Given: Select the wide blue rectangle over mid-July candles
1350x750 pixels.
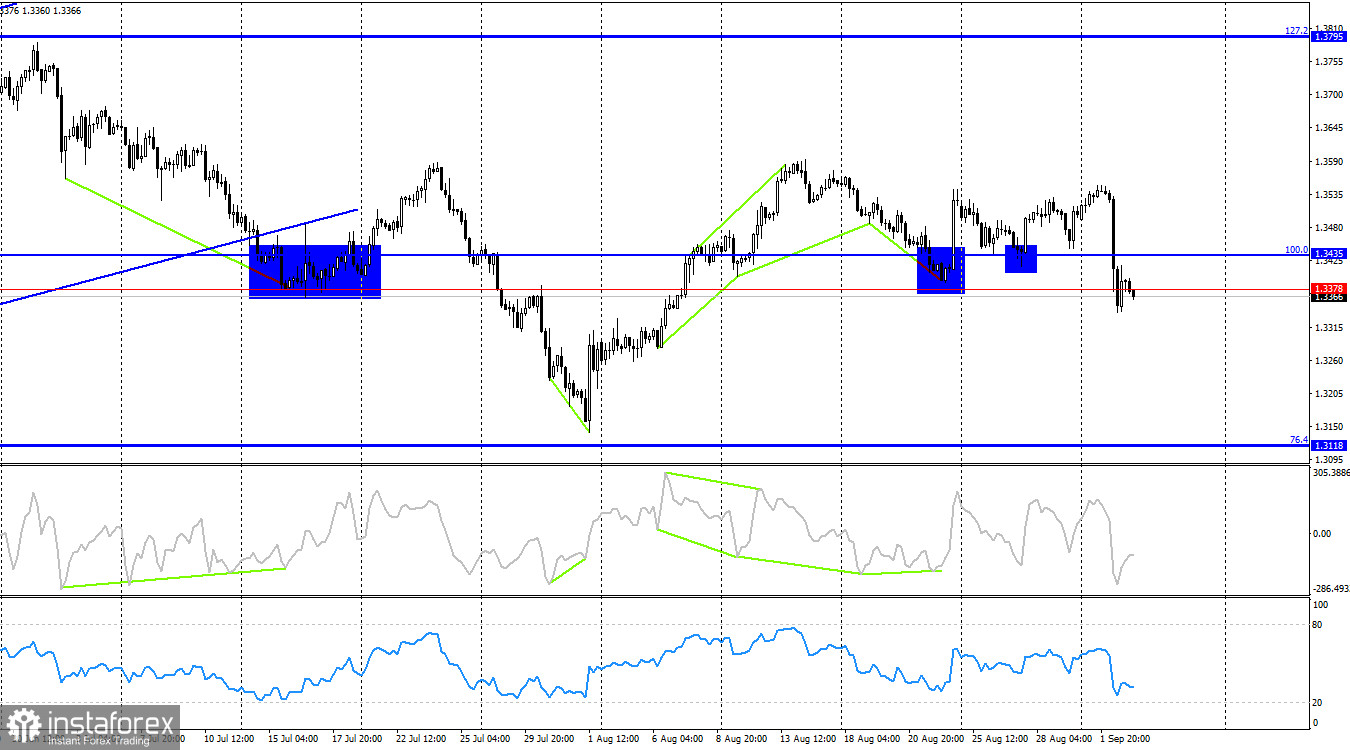Looking at the screenshot, I should click(315, 271).
